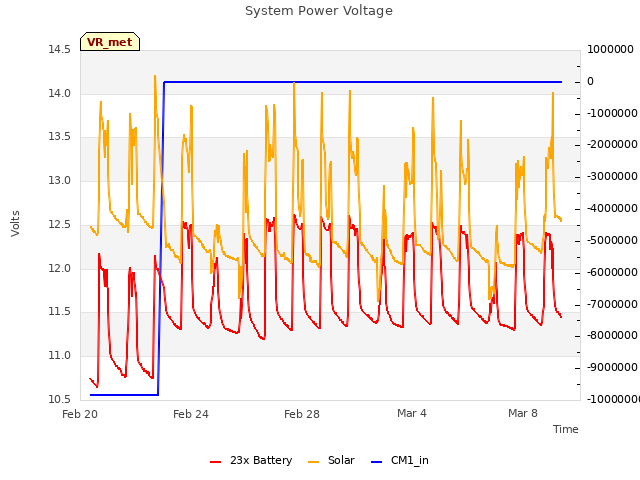
Task: Click the 14.5 left axis value
Action: pos(59,49)
